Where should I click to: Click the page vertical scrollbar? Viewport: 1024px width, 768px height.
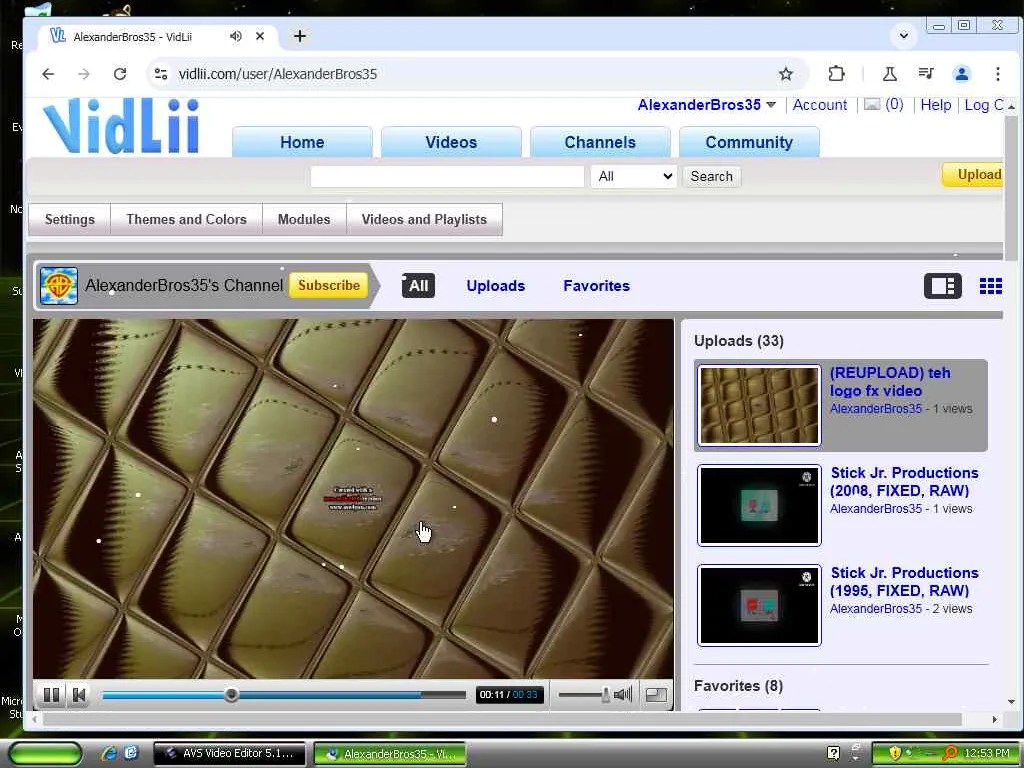(1011, 189)
